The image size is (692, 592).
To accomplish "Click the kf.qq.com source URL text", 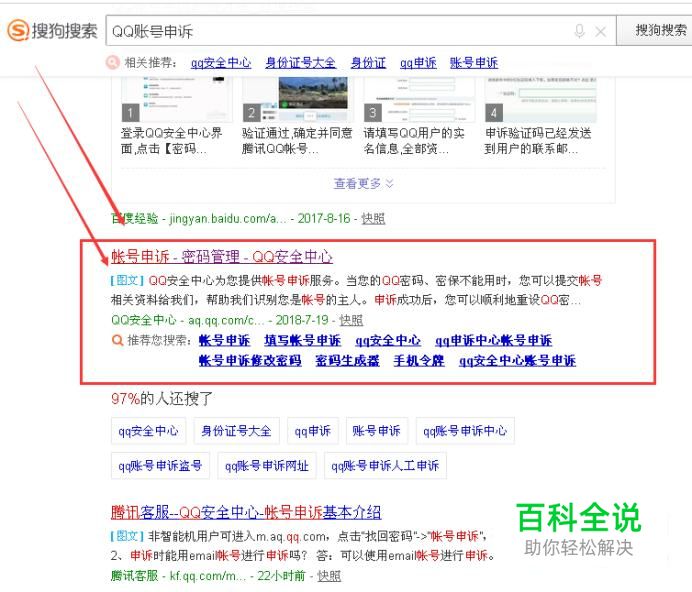I will point(208,576).
